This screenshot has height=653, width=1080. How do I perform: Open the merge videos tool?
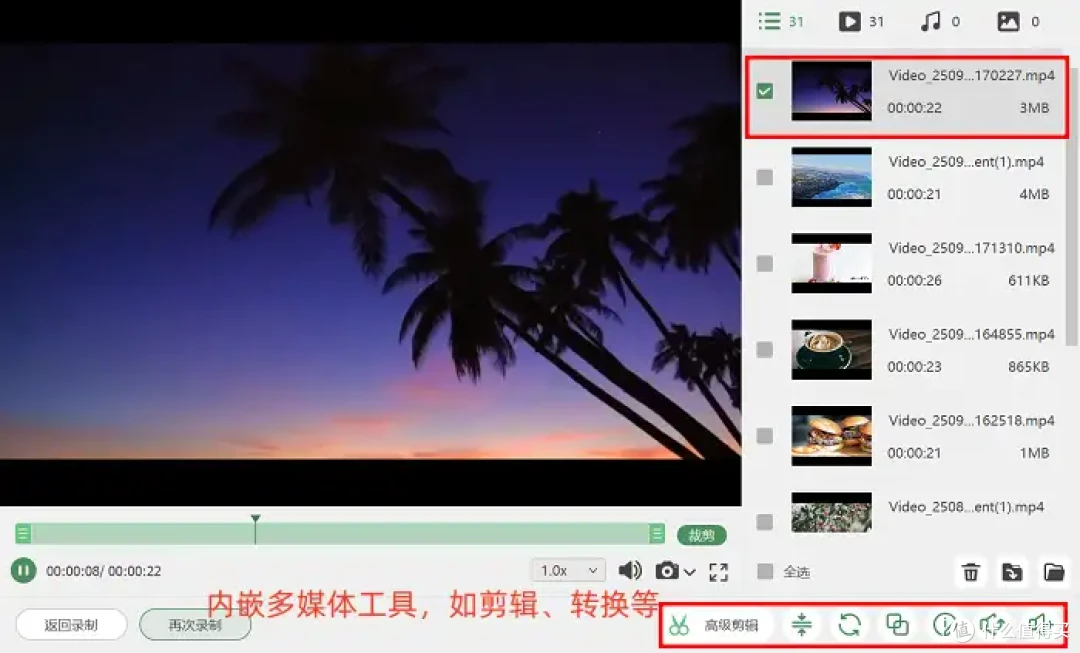click(897, 625)
